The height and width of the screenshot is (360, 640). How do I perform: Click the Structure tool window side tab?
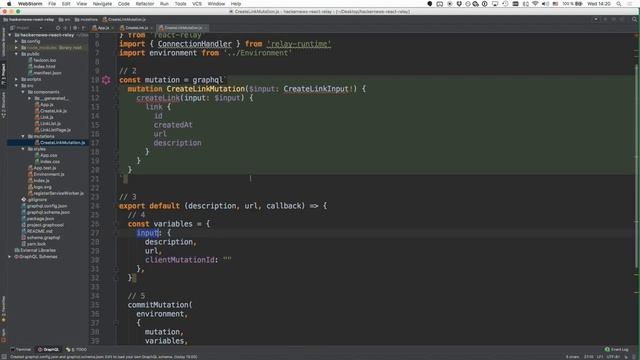3,105
